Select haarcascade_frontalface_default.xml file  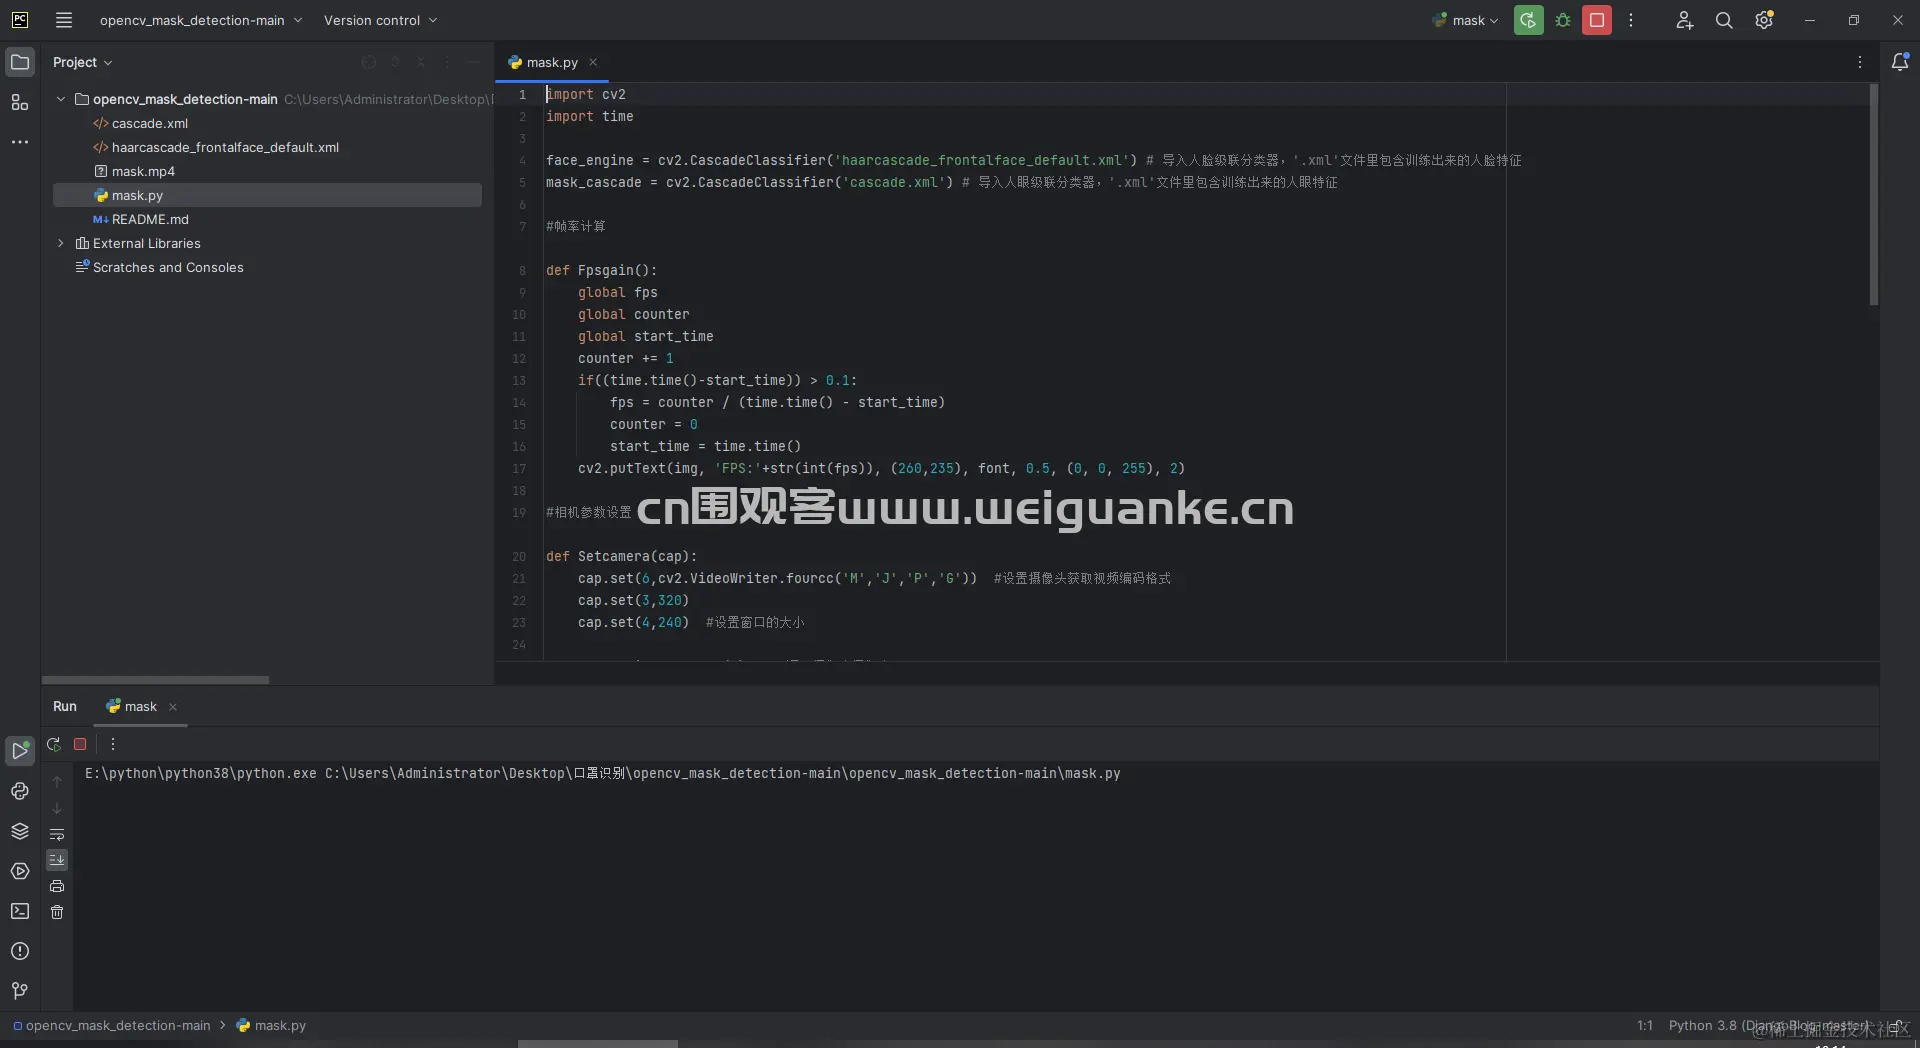[225, 147]
